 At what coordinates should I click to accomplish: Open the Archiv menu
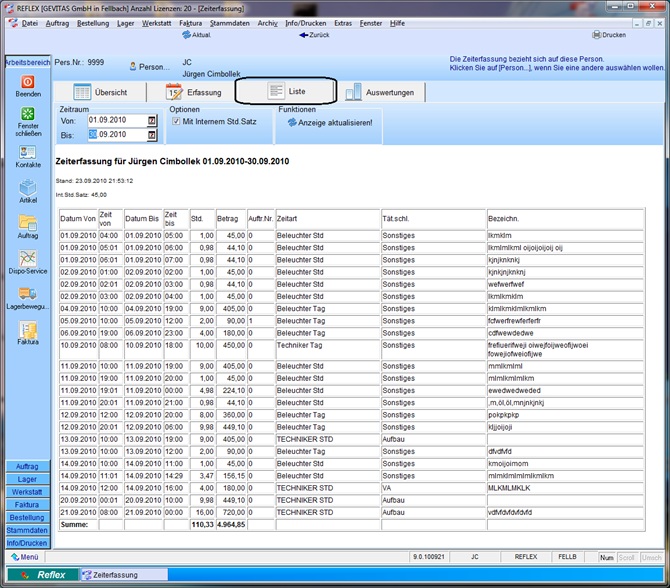click(267, 23)
